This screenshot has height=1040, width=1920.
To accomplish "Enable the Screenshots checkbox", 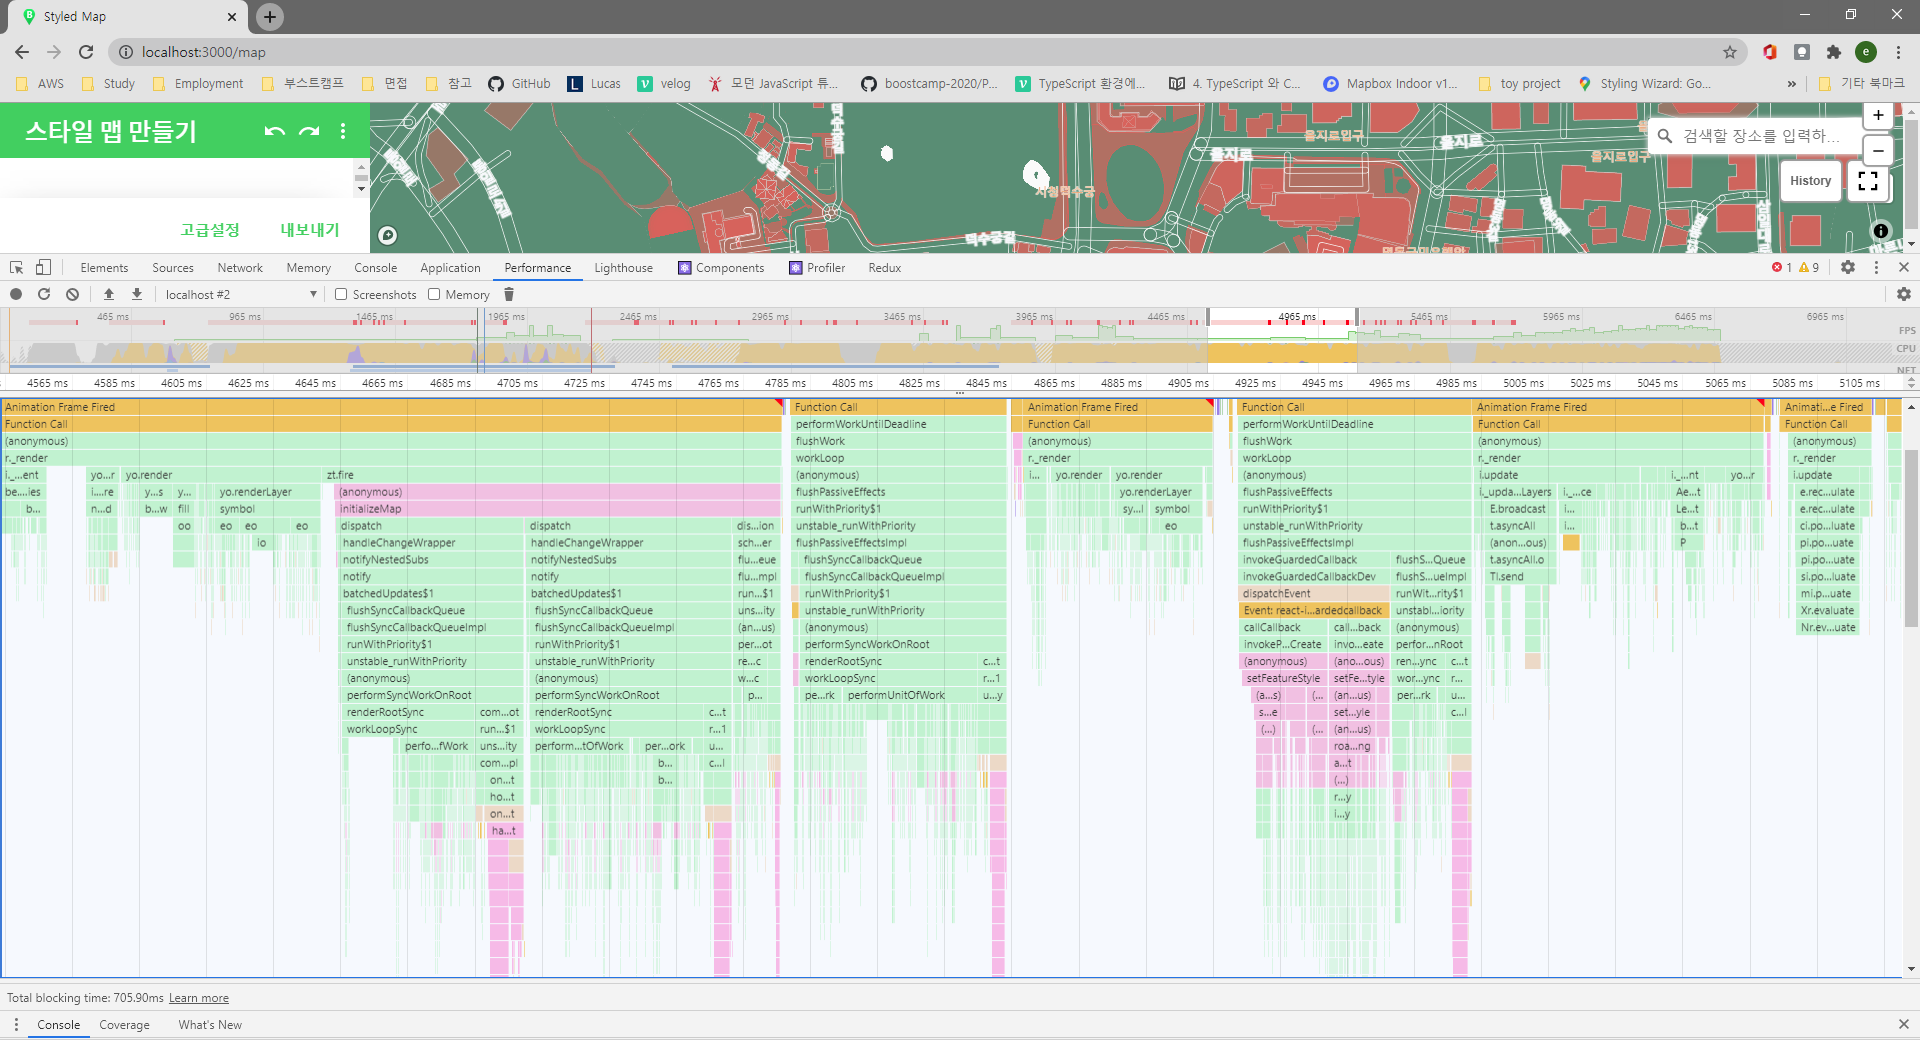I will pos(341,294).
